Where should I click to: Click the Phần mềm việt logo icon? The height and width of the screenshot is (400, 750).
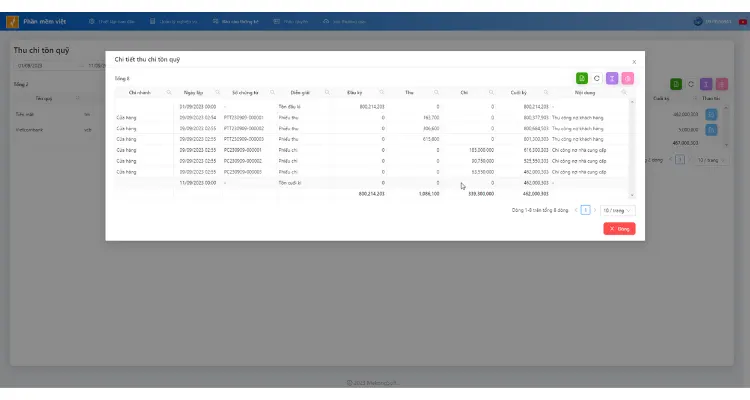click(12, 22)
